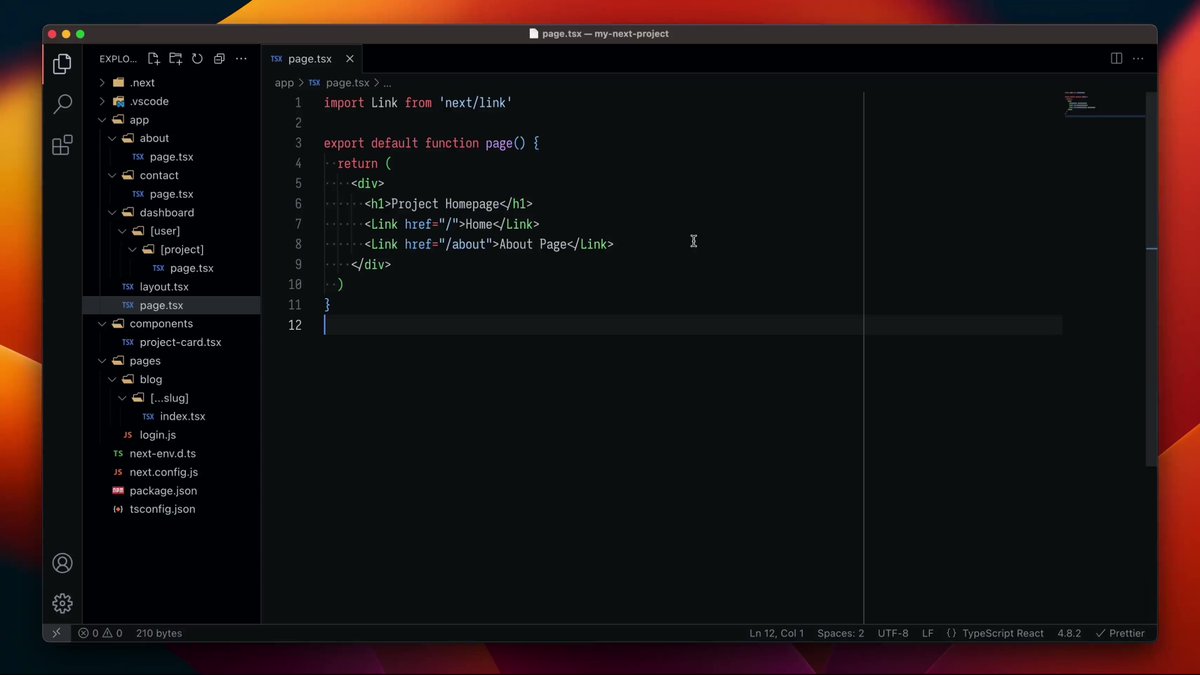Change encoding via 'UTF-8' status item

point(893,633)
